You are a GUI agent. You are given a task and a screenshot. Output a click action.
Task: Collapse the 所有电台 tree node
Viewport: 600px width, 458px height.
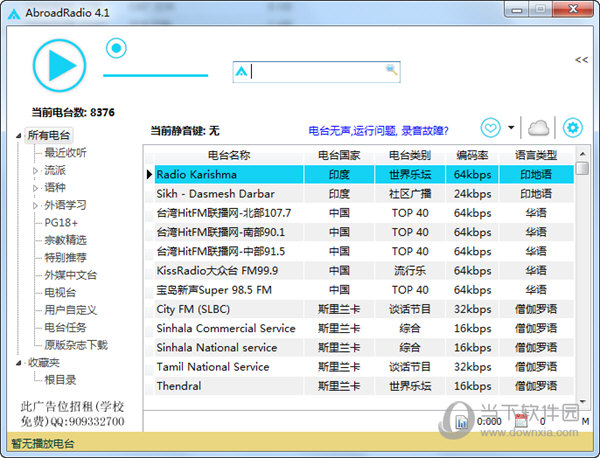[18, 135]
